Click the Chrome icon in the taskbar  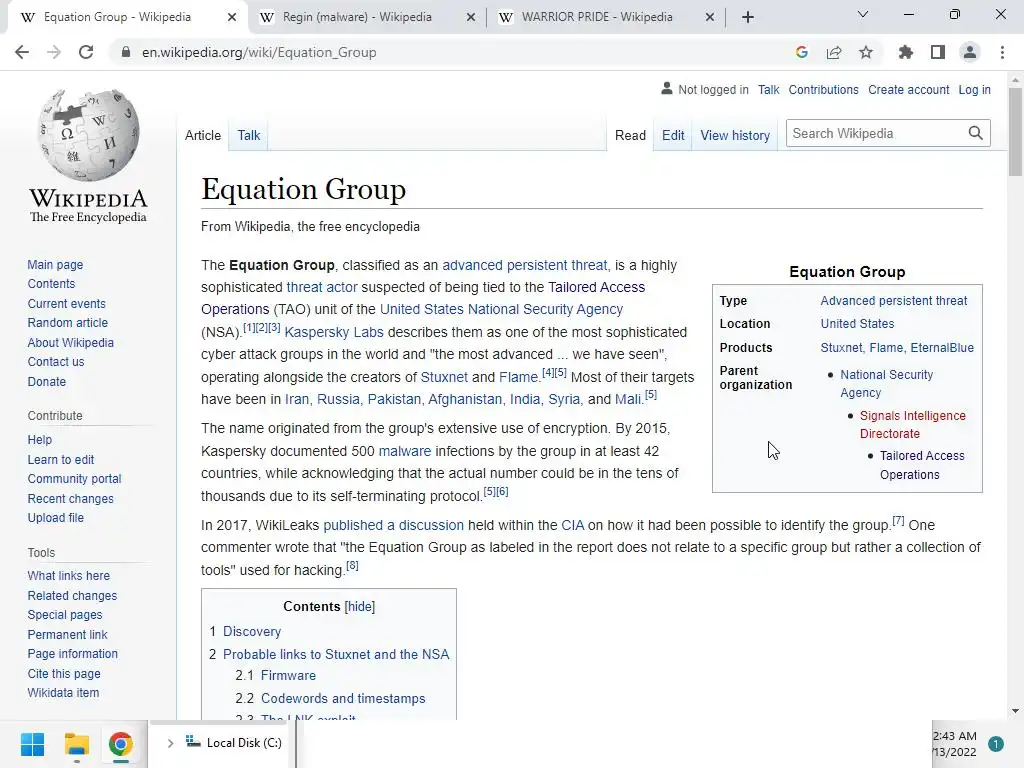(120, 744)
